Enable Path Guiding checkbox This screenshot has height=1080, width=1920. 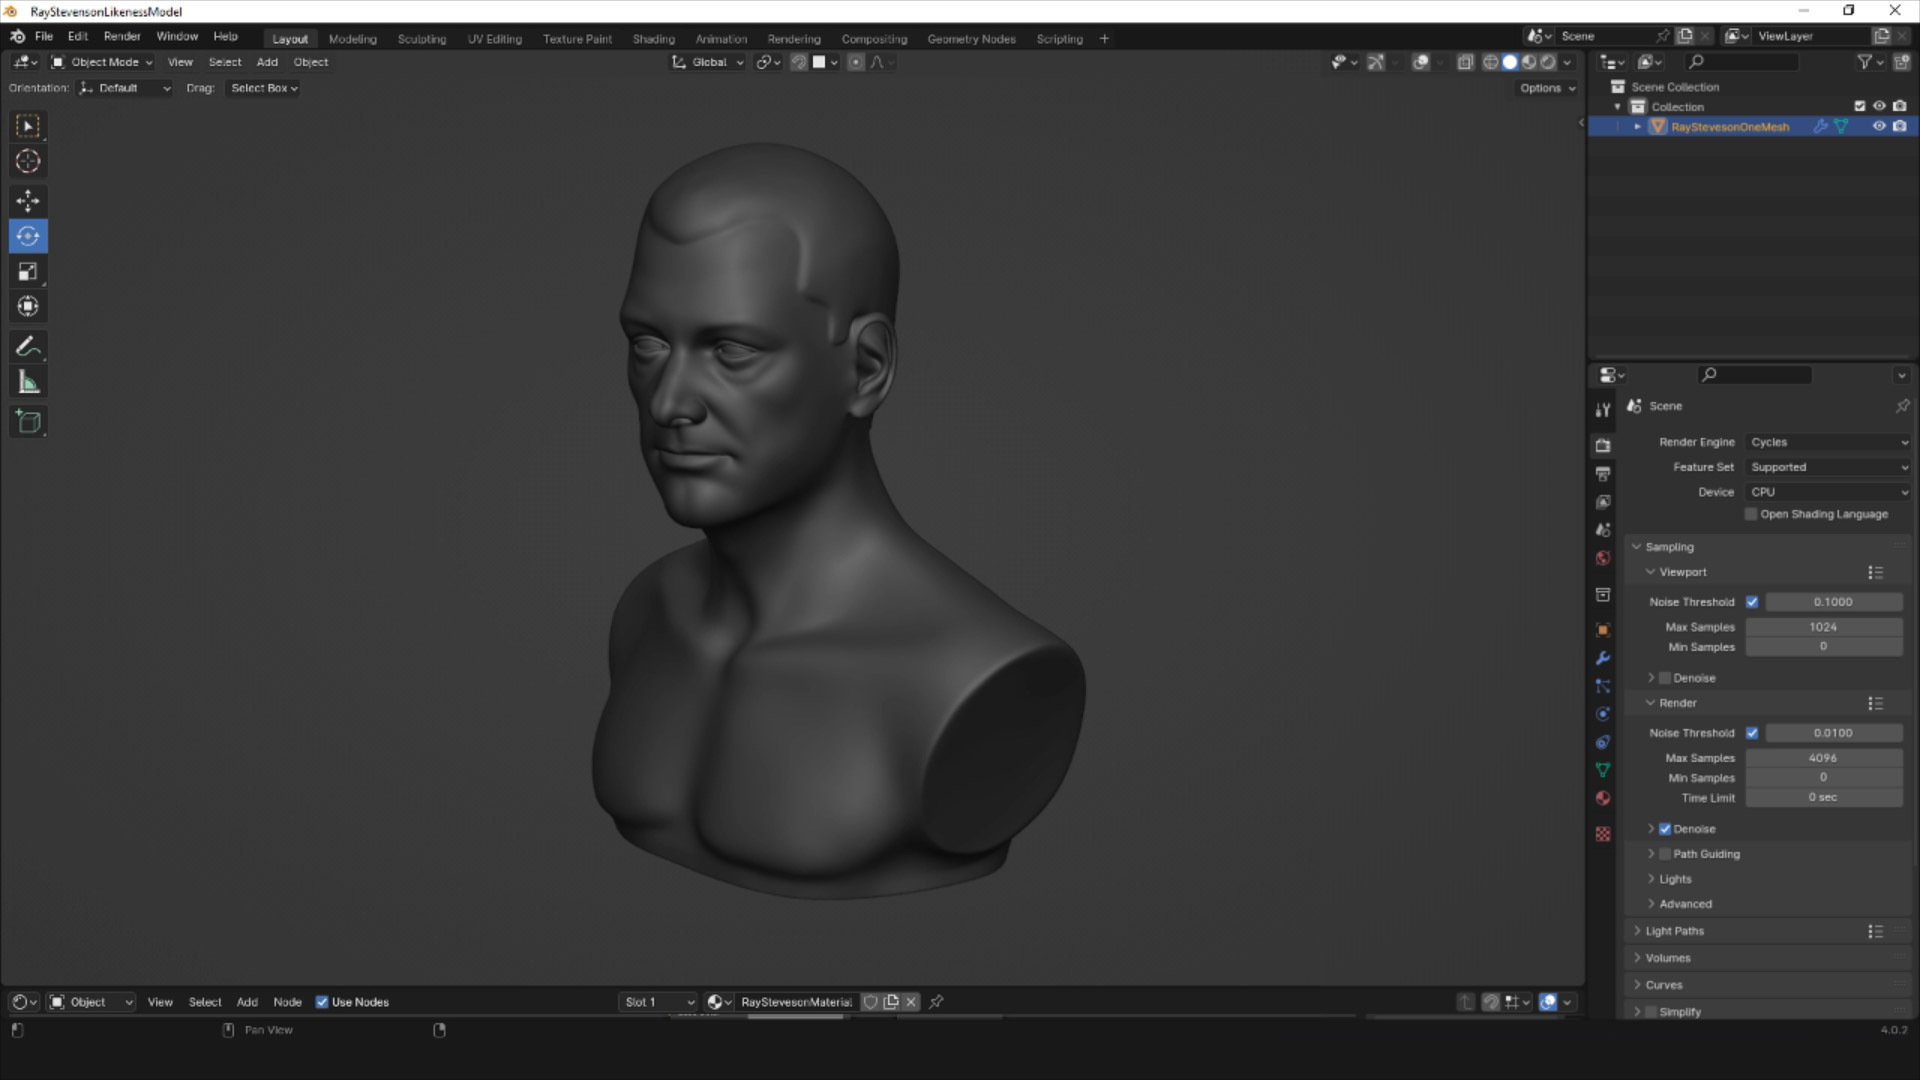coord(1665,854)
